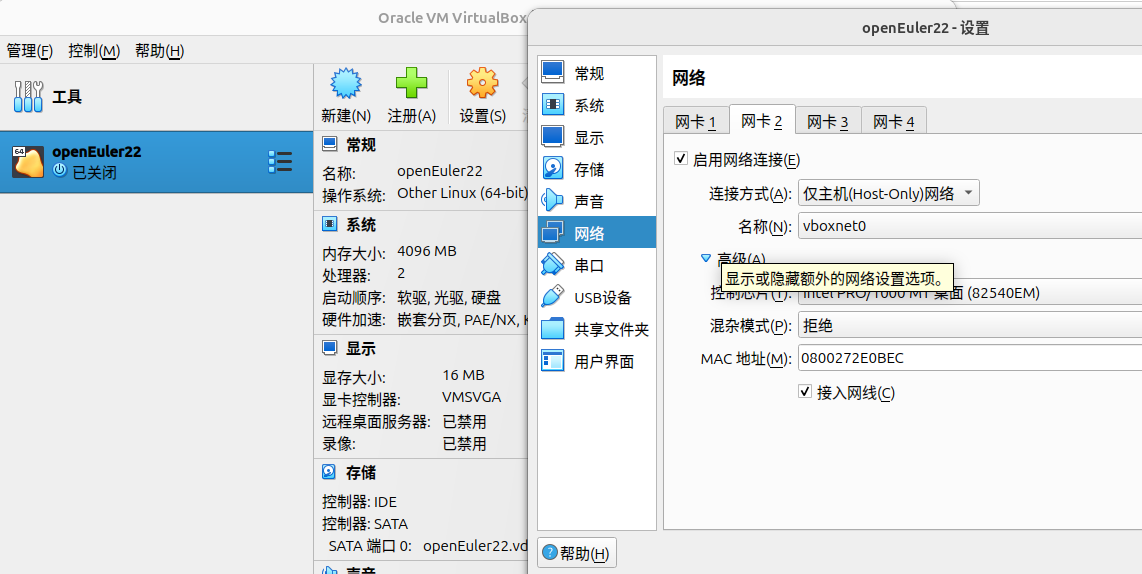Select 声音 category in settings sidebar
The height and width of the screenshot is (574, 1142).
596,201
